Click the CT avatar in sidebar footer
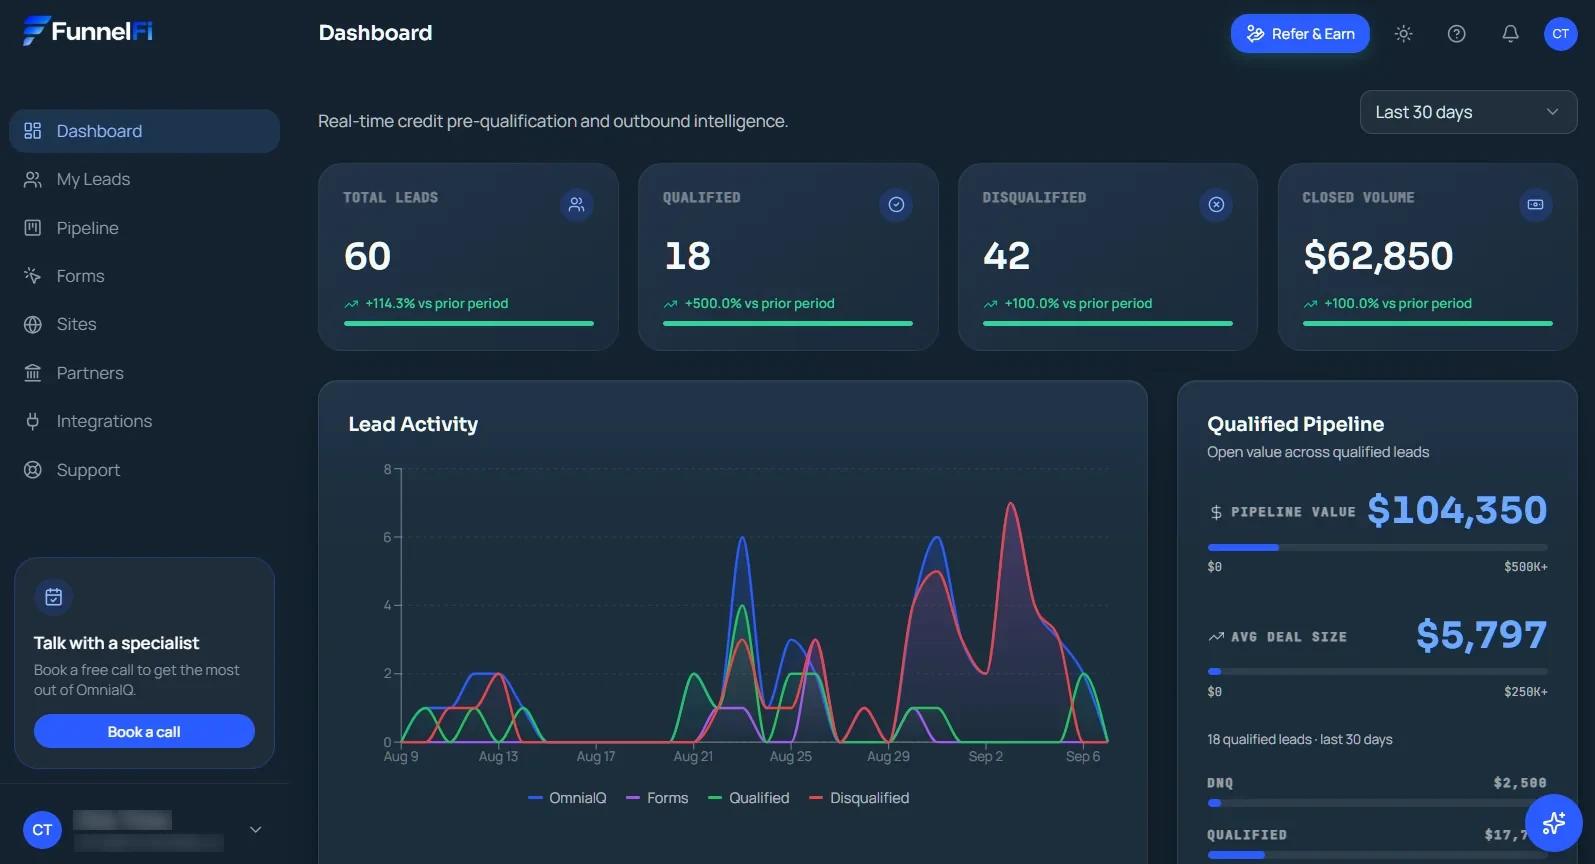Screen dimensions: 1595x864 tap(42, 830)
